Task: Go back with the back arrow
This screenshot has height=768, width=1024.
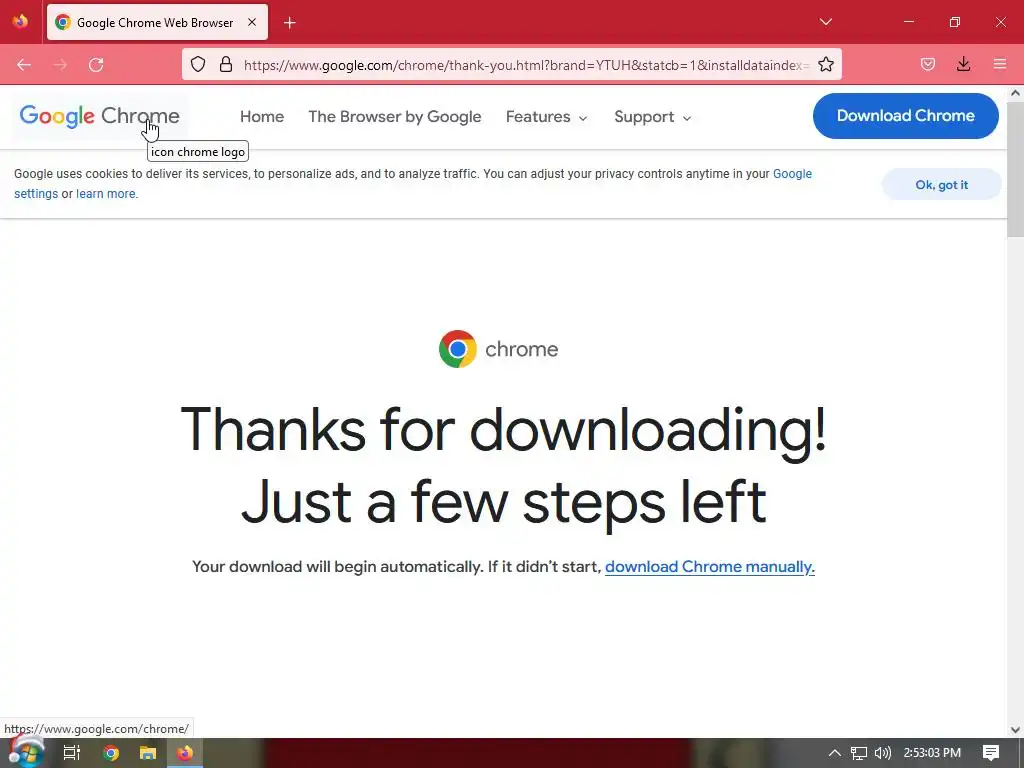Action: pos(24,65)
